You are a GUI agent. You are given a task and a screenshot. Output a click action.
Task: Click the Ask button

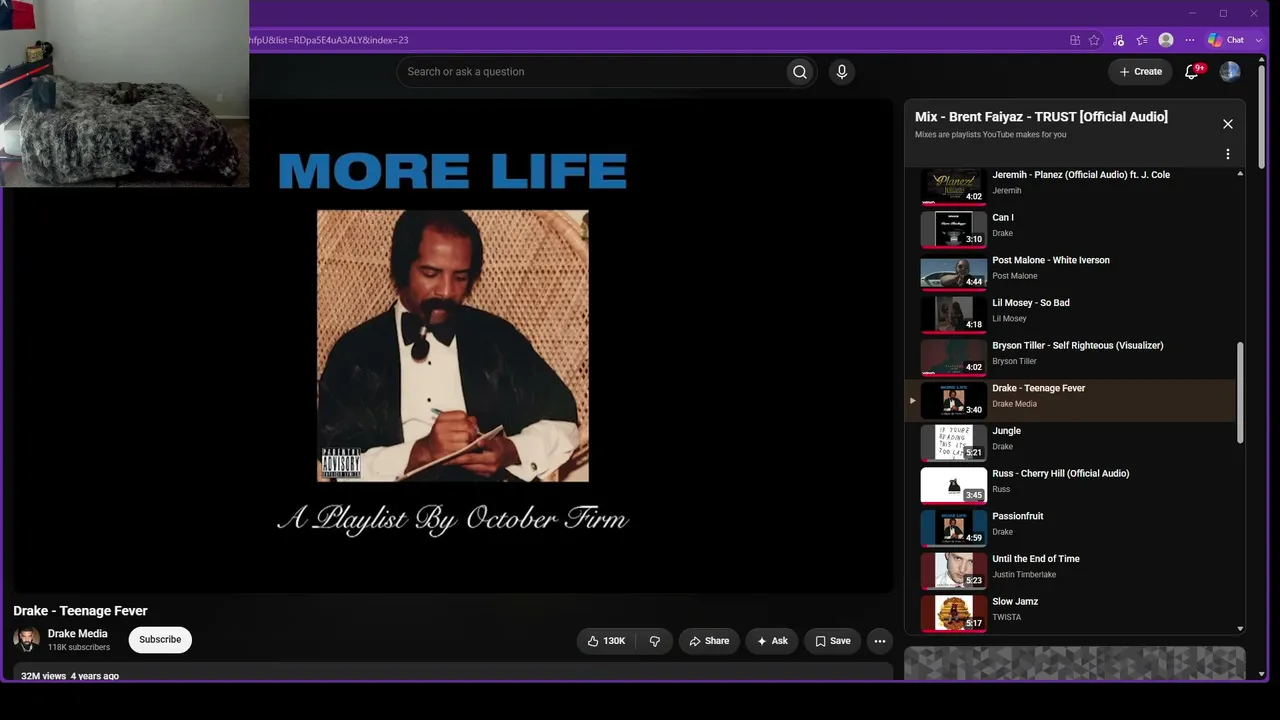pyautogui.click(x=772, y=641)
